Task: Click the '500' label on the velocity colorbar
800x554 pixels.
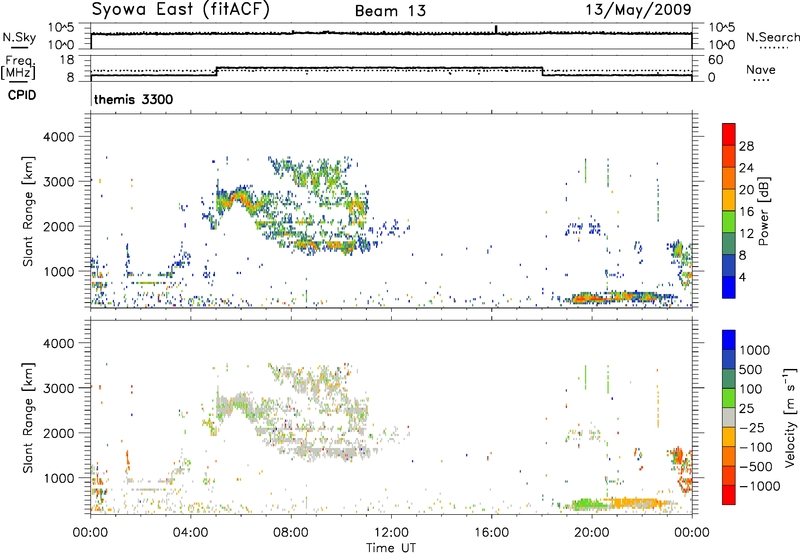Action: coord(751,369)
